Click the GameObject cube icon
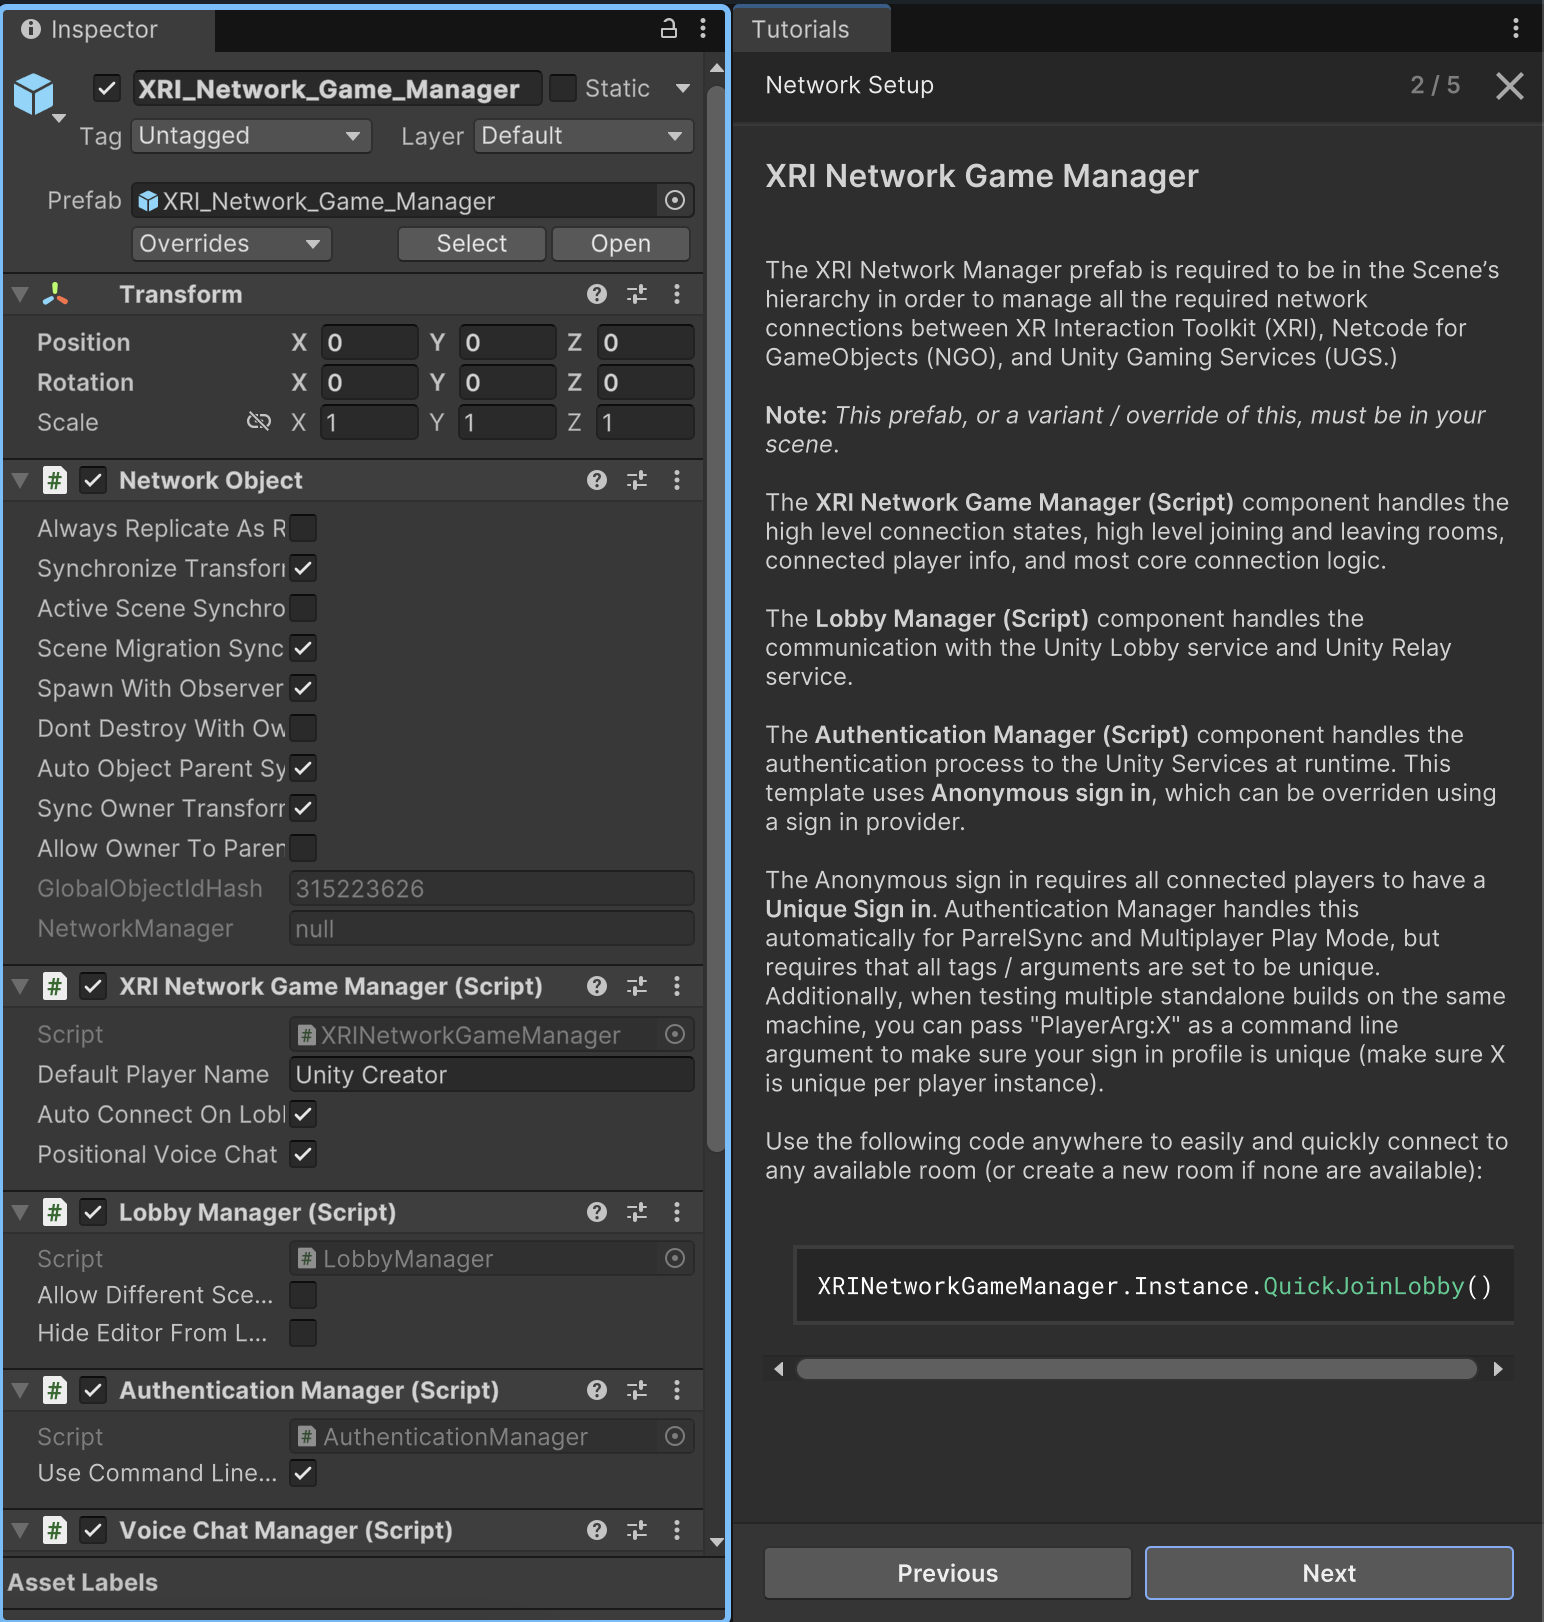 pos(34,94)
